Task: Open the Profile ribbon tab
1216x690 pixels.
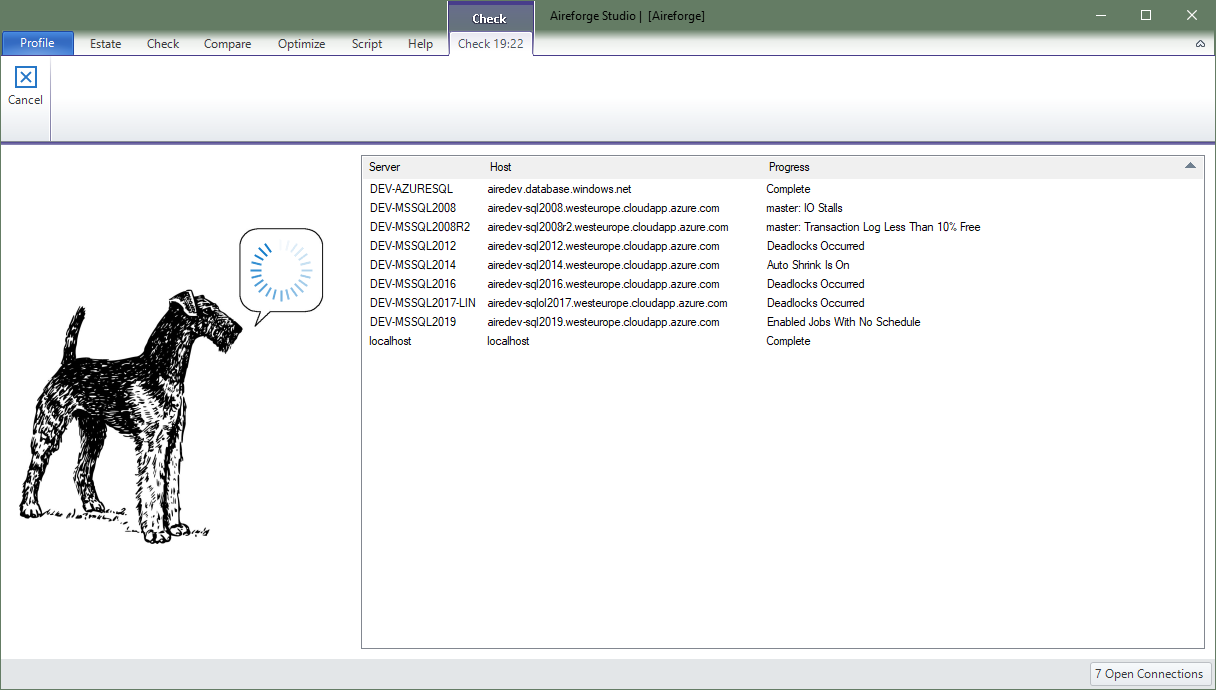Action: [37, 43]
